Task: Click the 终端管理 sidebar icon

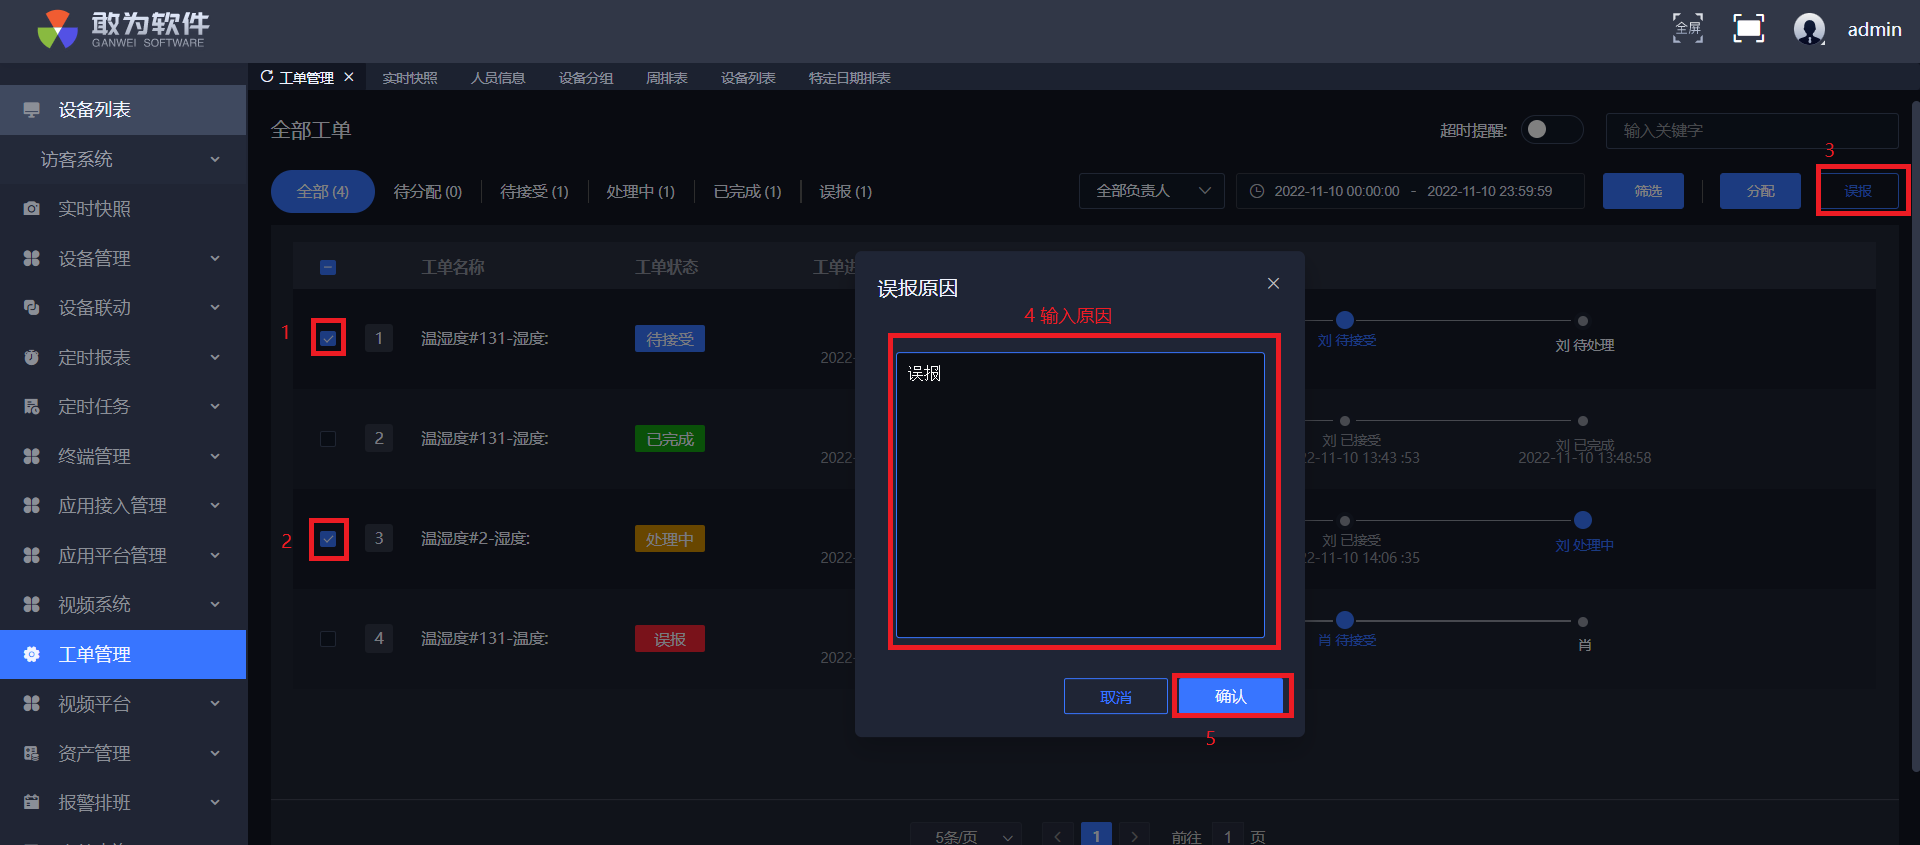Action: [x=32, y=456]
